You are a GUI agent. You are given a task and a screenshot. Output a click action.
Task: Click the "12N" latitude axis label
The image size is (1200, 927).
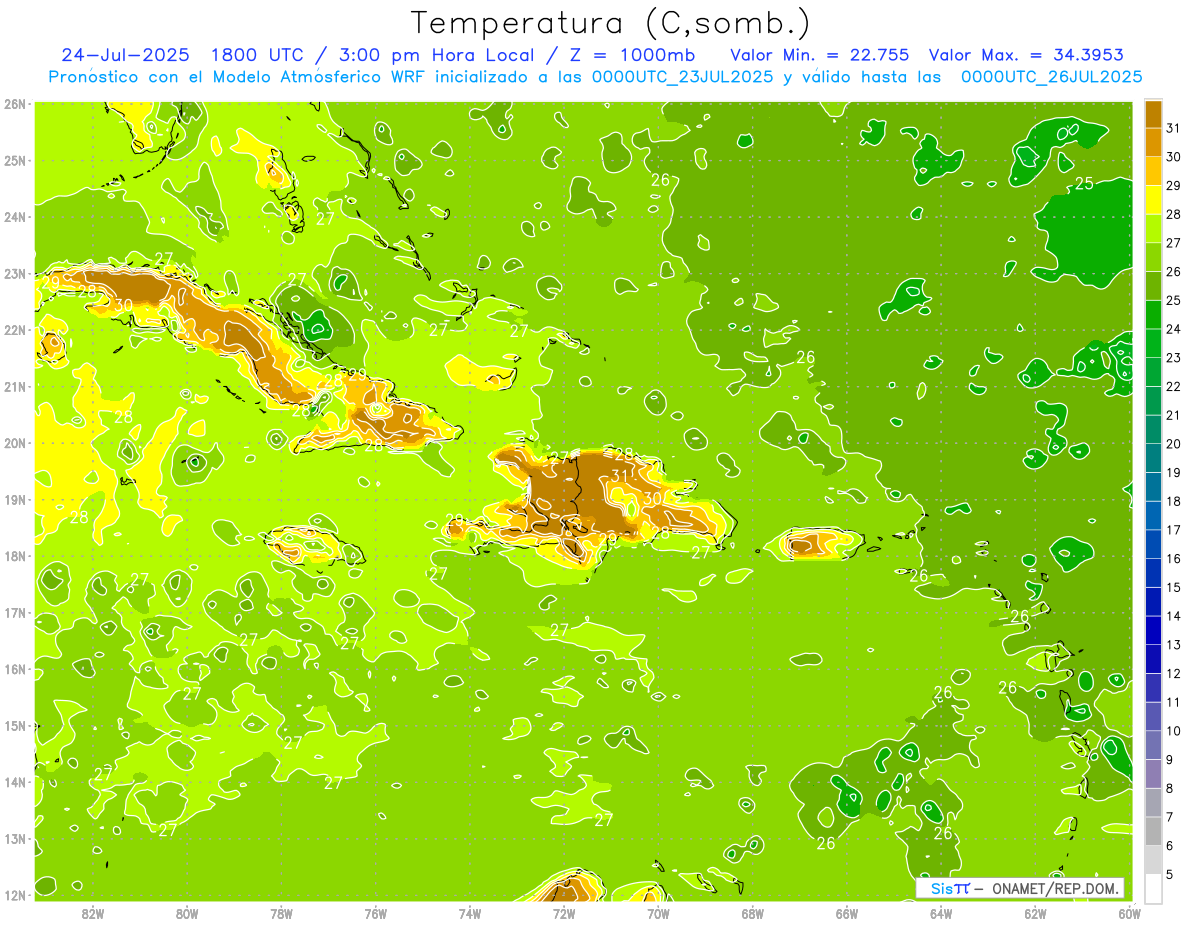point(15,895)
